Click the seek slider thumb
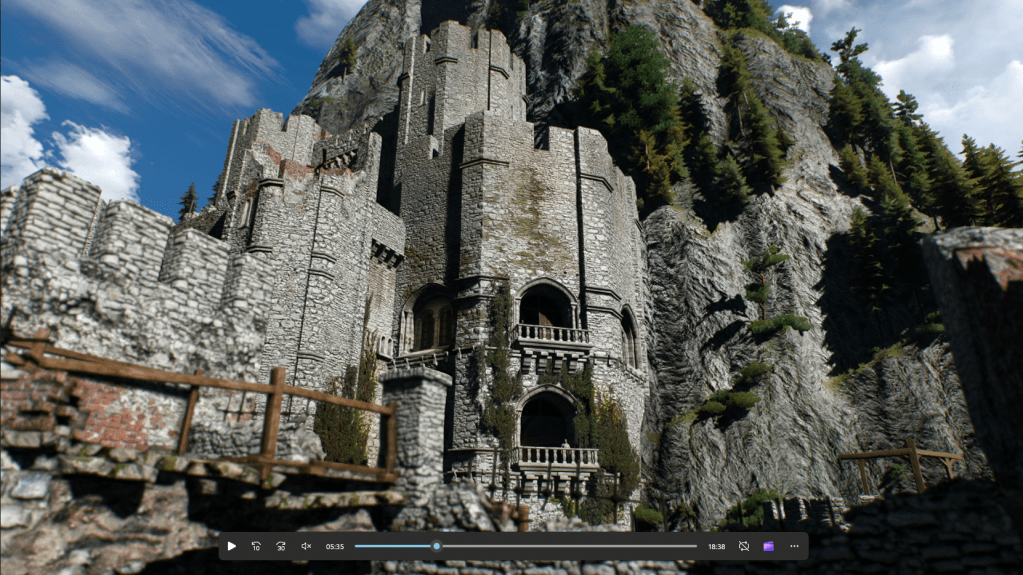The height and width of the screenshot is (575, 1023). tap(436, 546)
